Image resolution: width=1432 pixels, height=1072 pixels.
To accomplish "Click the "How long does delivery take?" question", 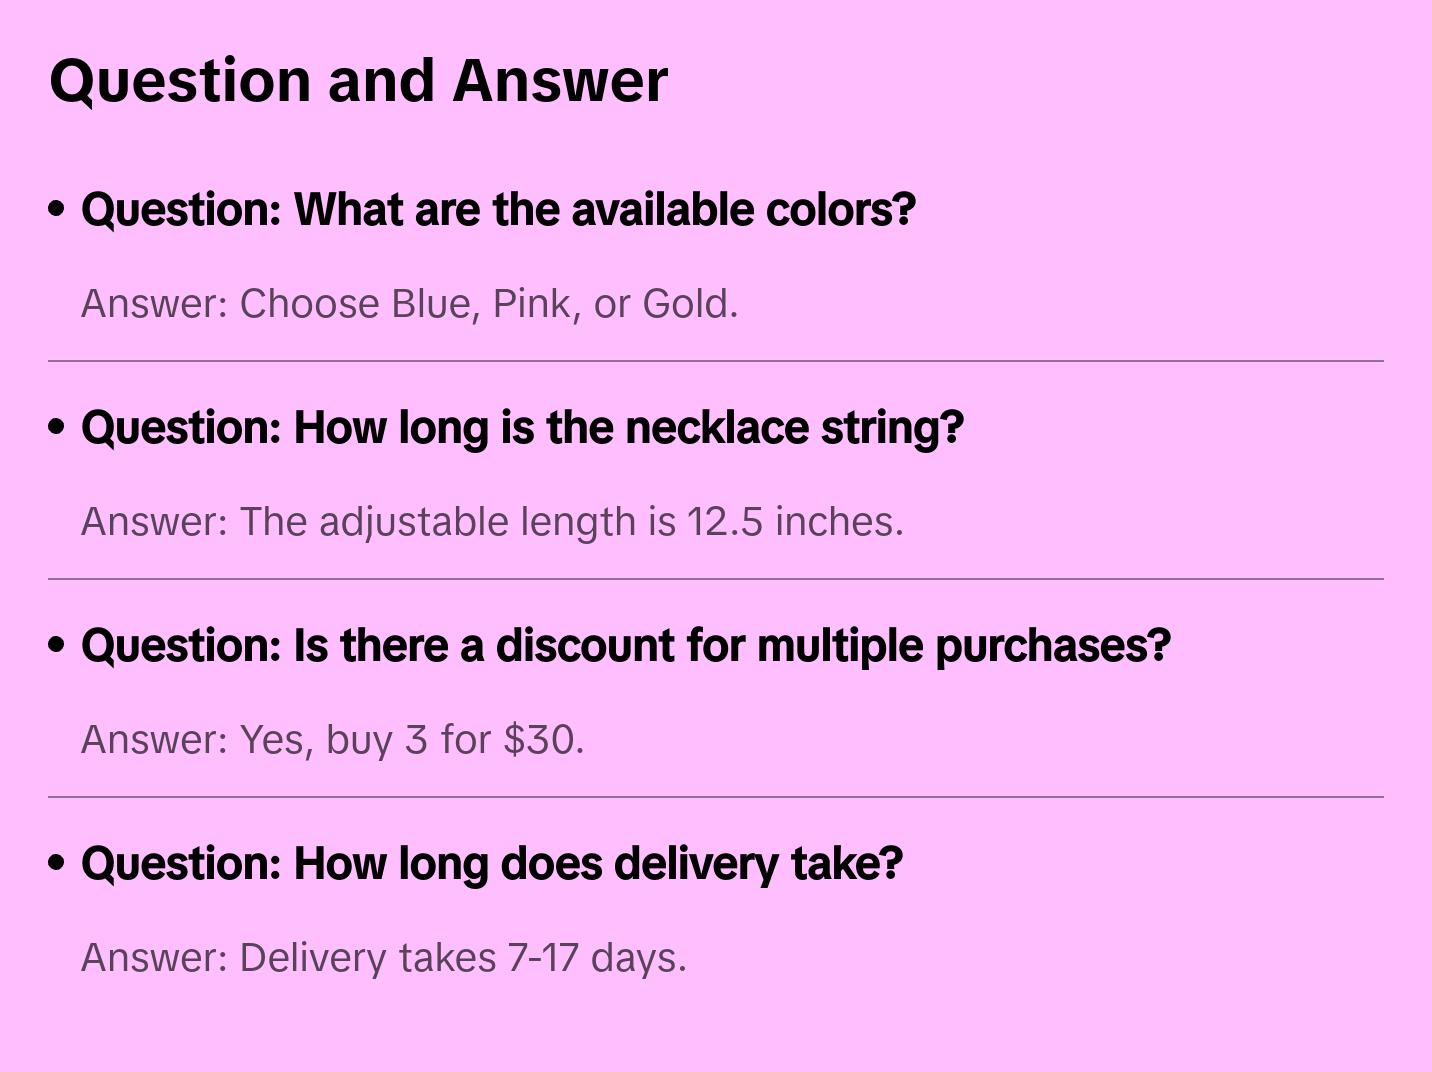I will [x=491, y=864].
